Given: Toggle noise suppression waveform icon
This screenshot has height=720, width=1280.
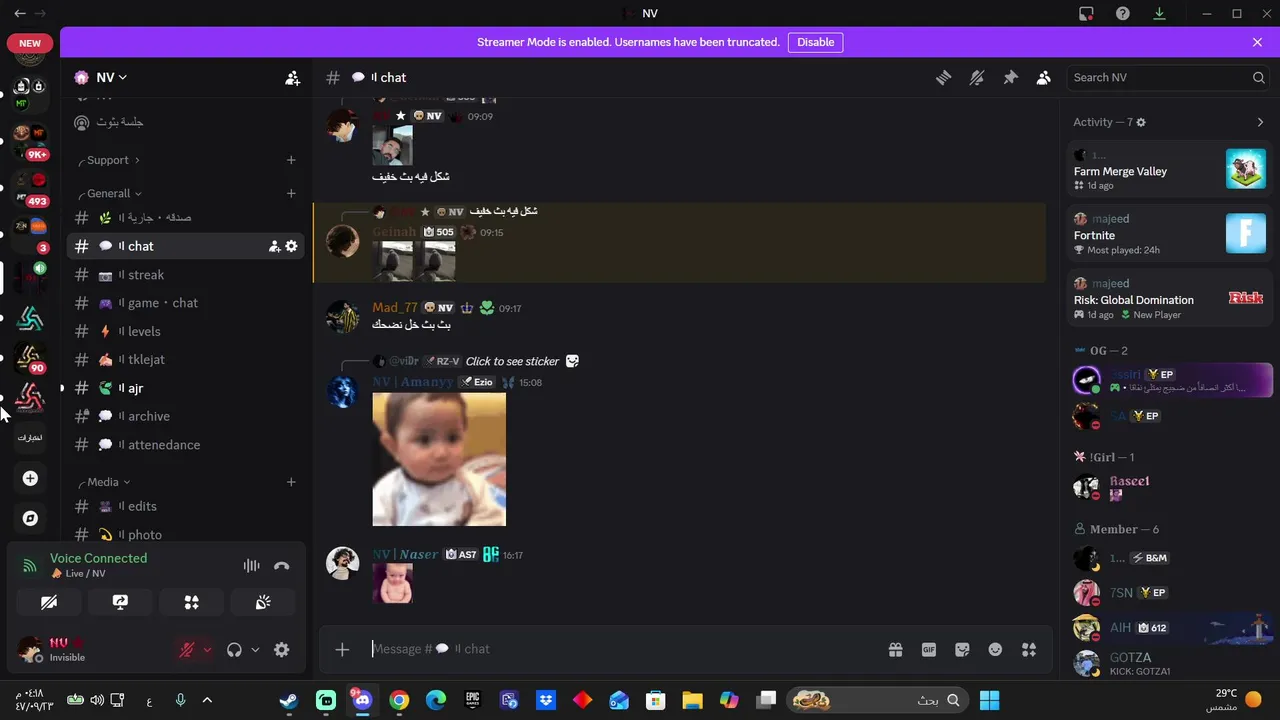Looking at the screenshot, I should pos(251,565).
